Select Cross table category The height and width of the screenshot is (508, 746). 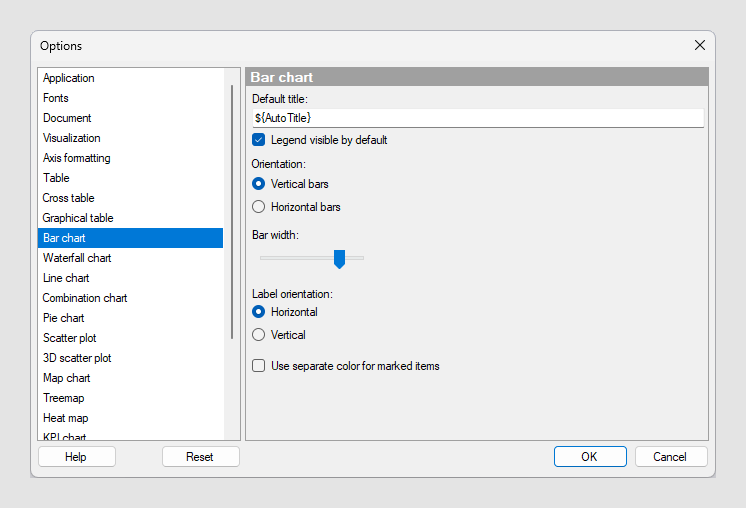130,198
